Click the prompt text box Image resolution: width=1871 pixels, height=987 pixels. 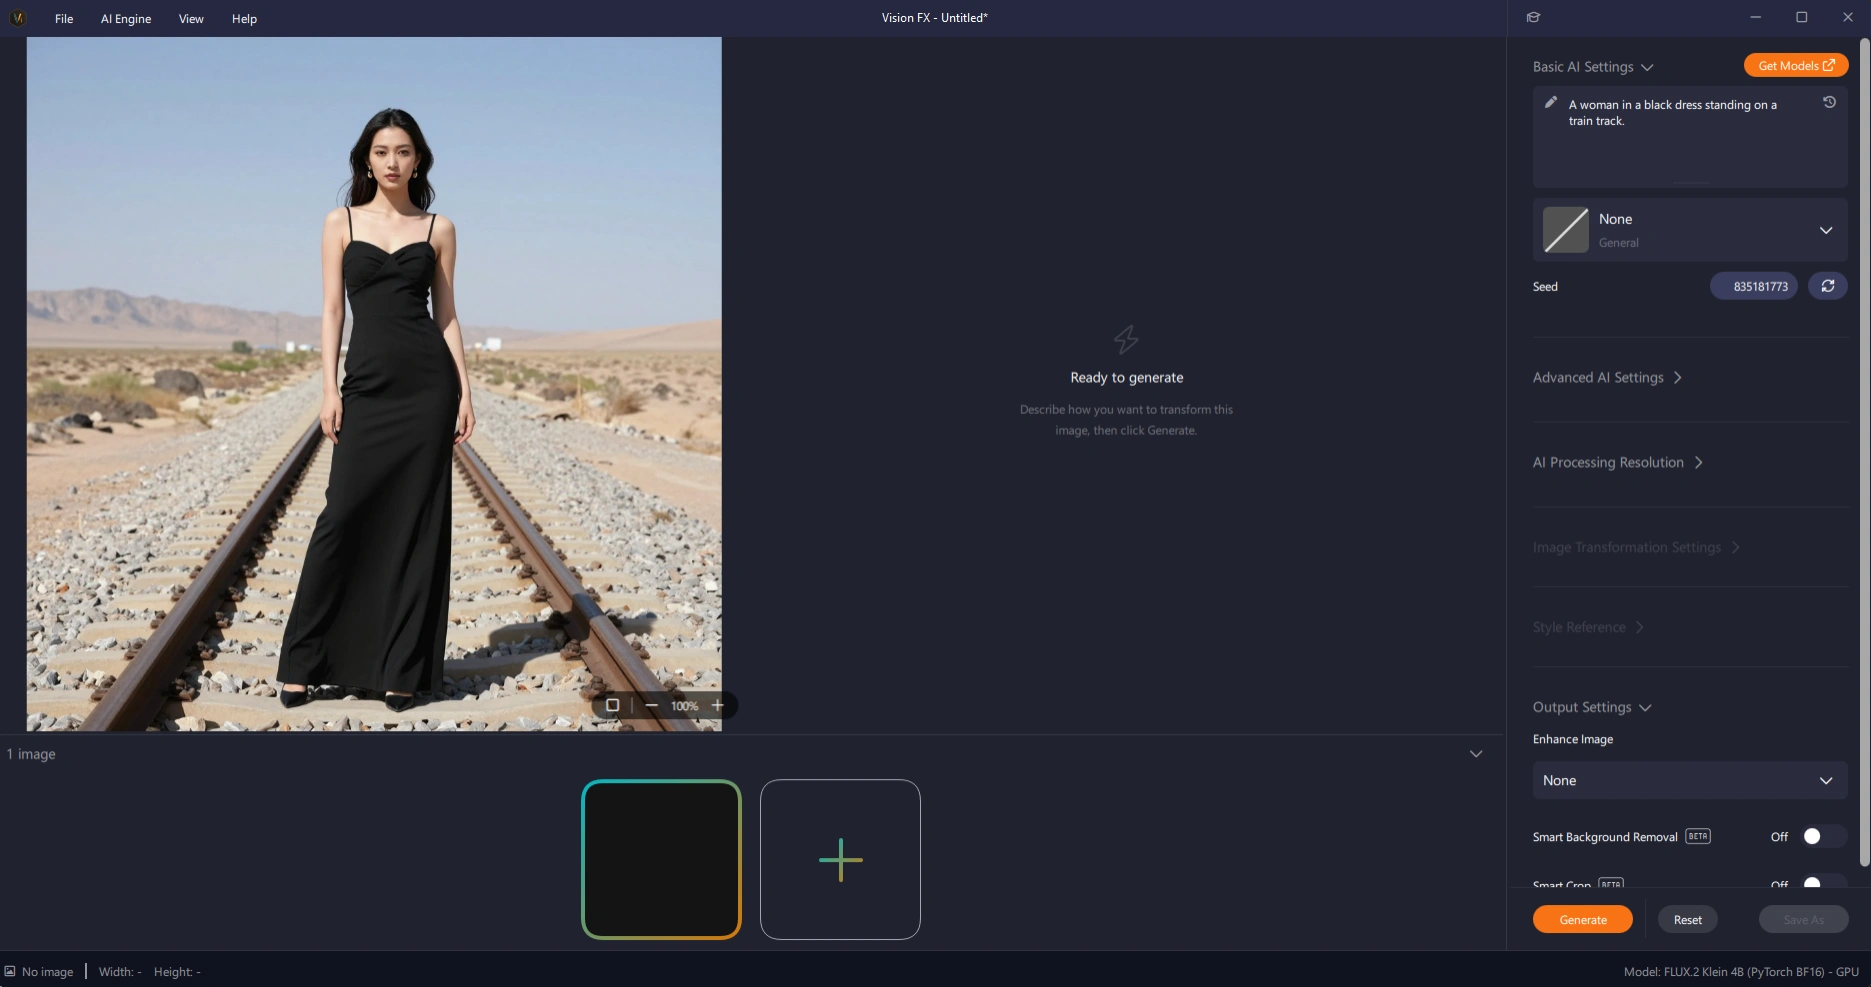pos(1690,137)
